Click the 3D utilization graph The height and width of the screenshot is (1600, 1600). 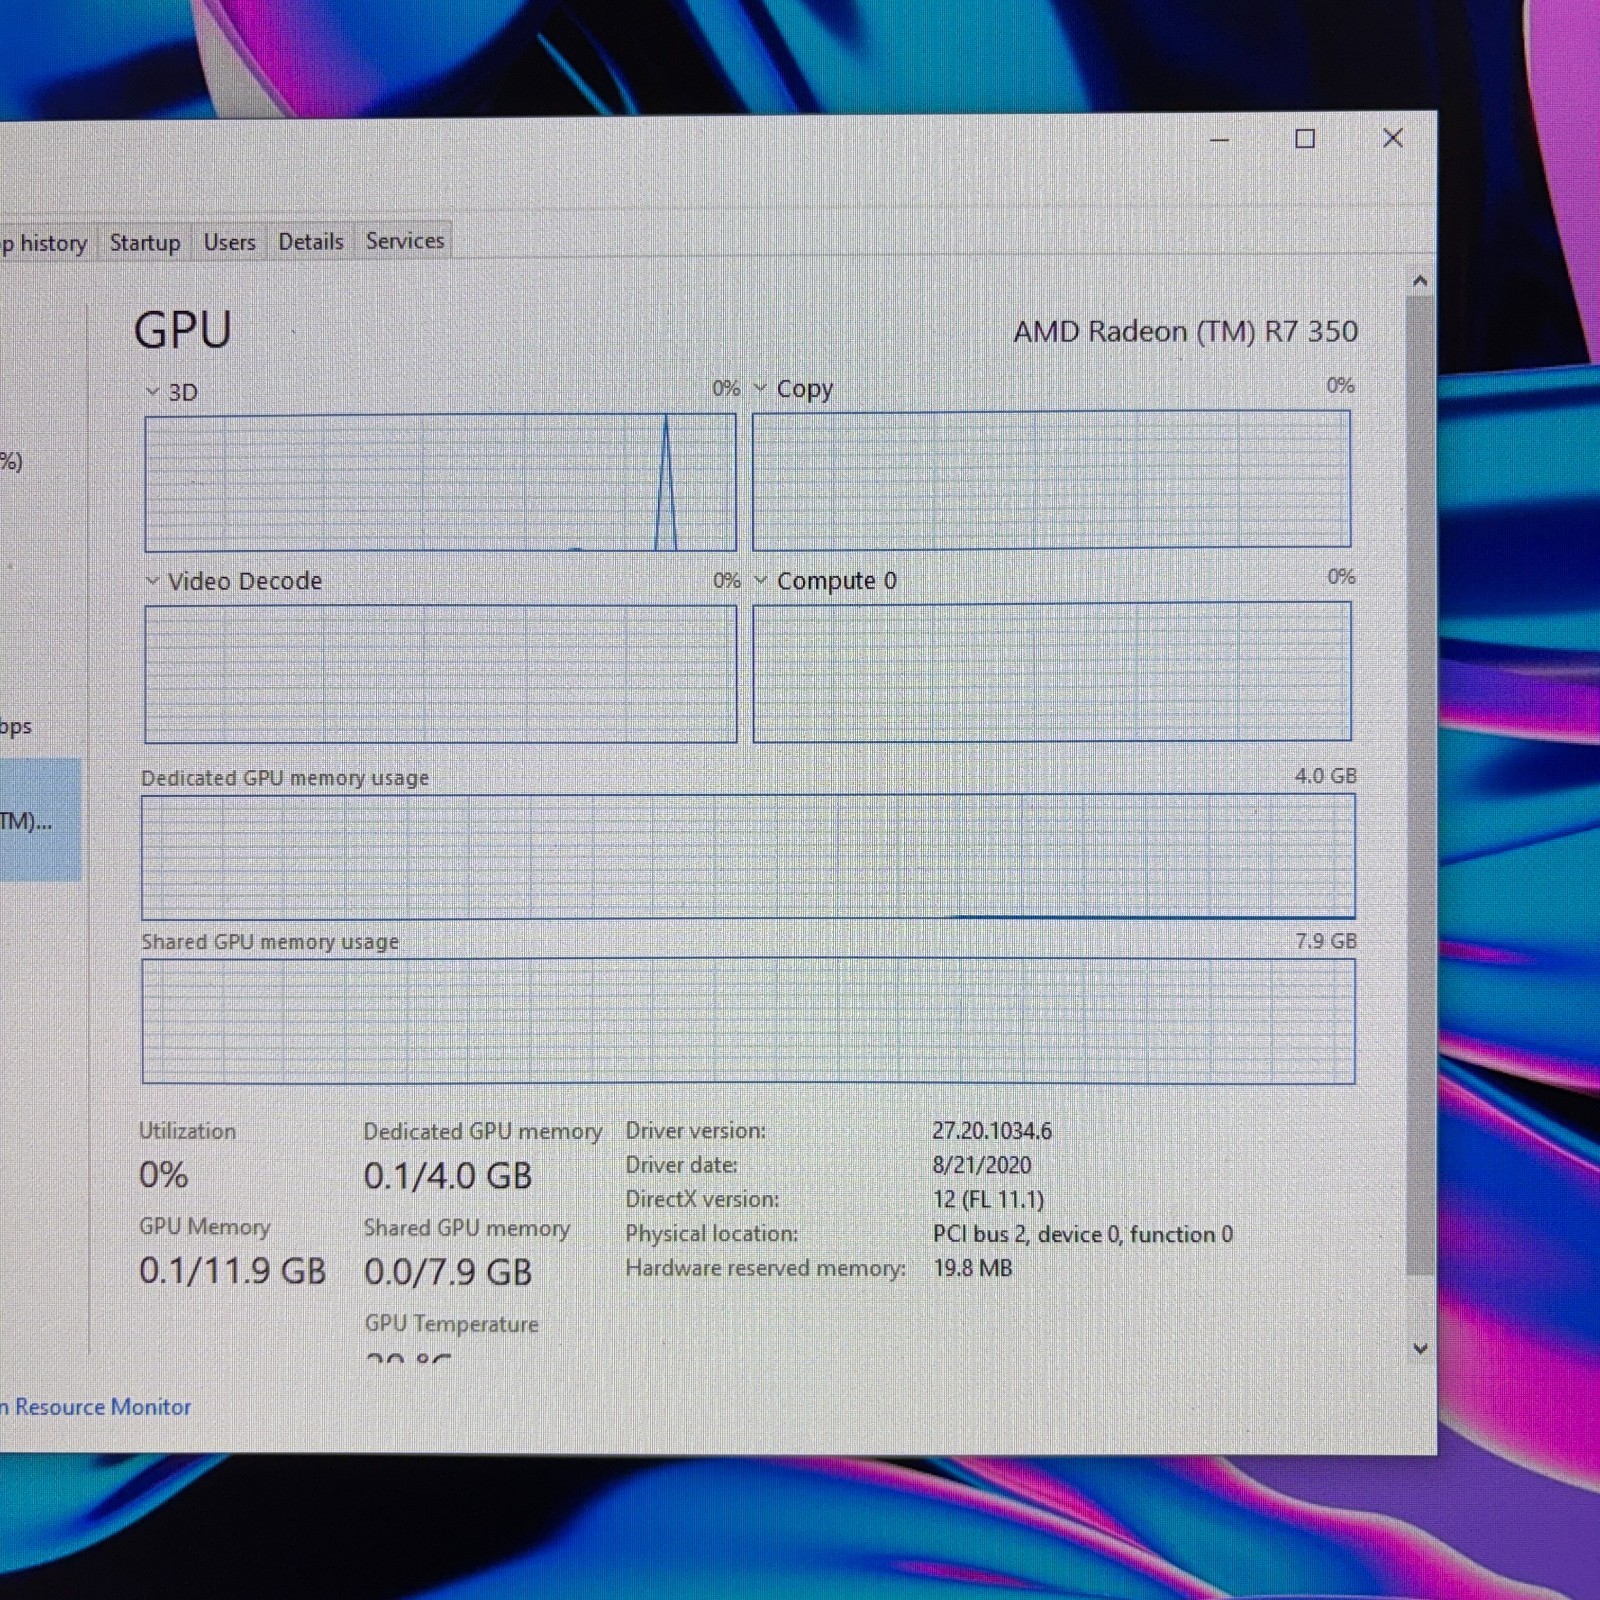(440, 482)
